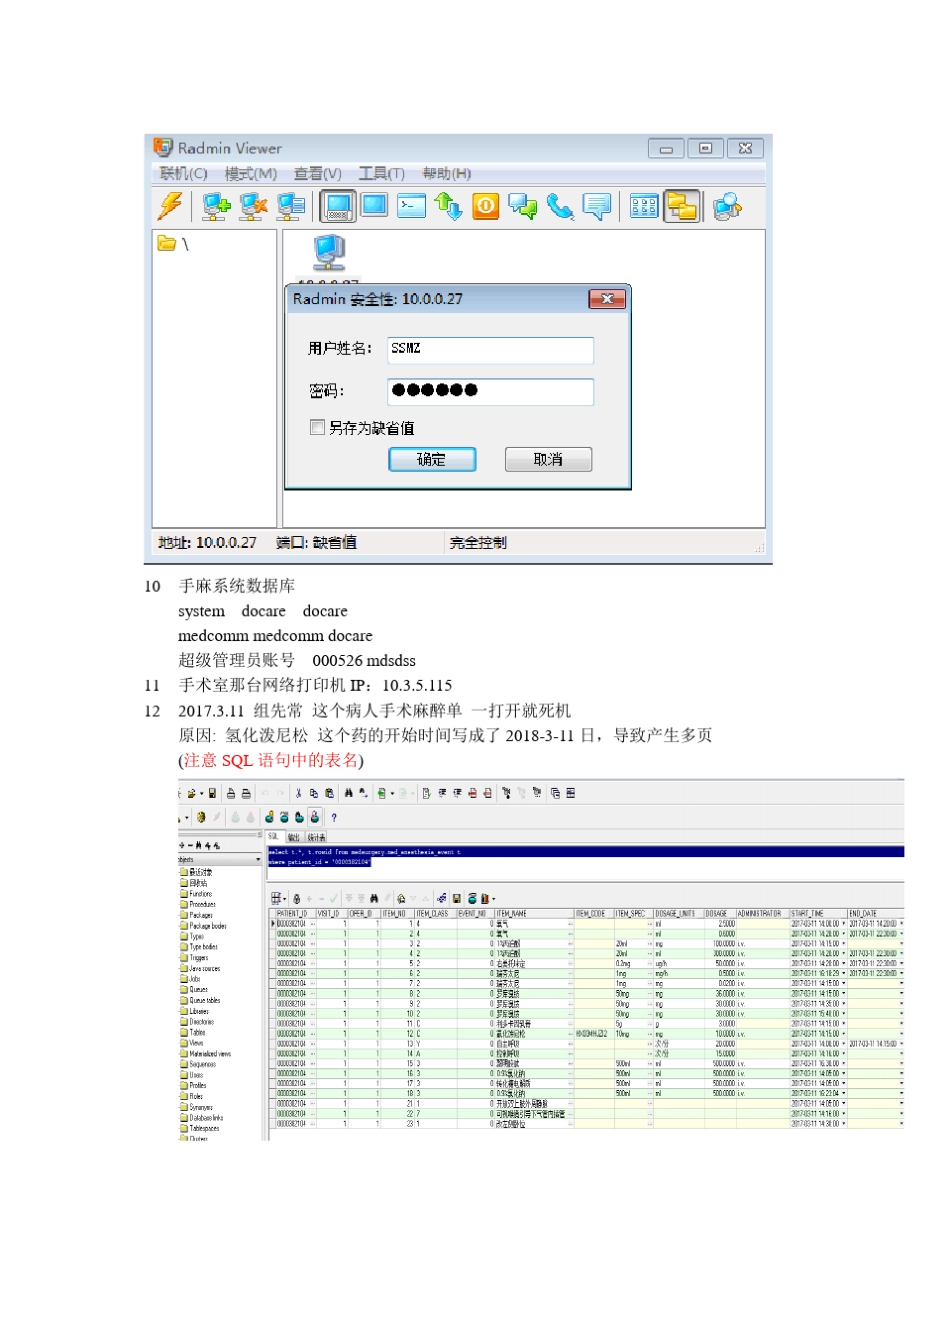Image resolution: width=950 pixels, height=1344 pixels.
Task: Expand the Procedures folder
Action: (x=198, y=904)
